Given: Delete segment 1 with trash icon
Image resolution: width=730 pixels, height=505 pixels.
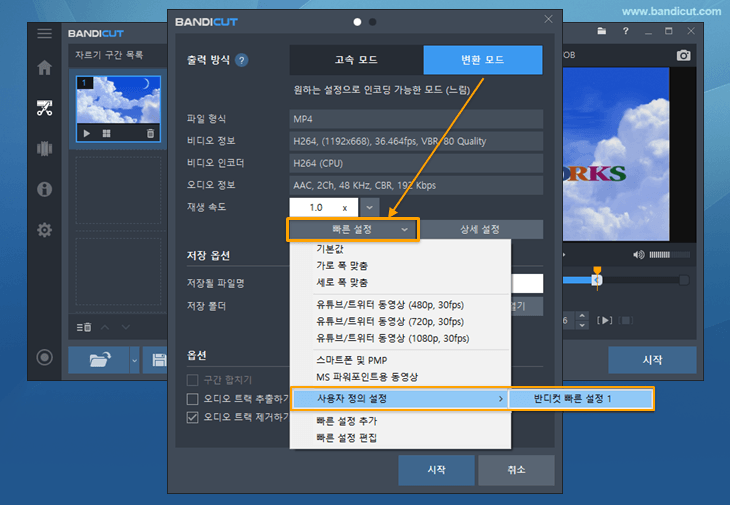Looking at the screenshot, I should click(x=150, y=134).
